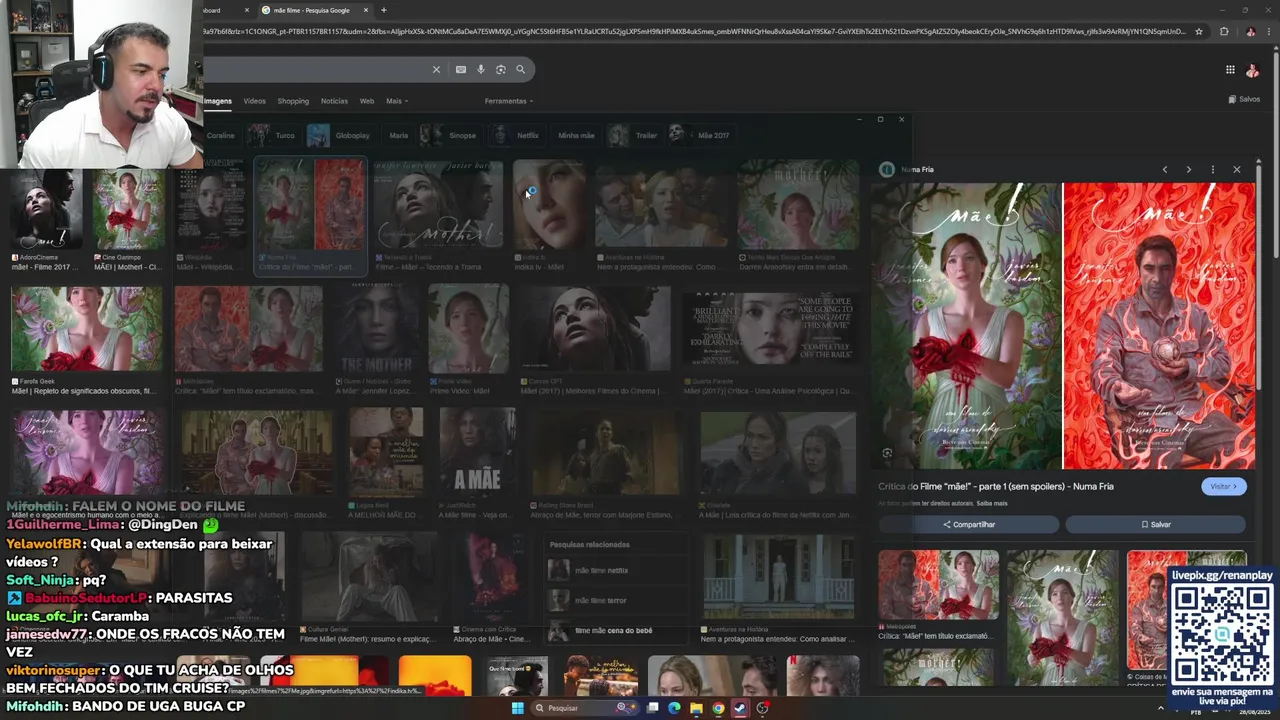Switch to Notícias search tab

click(334, 101)
